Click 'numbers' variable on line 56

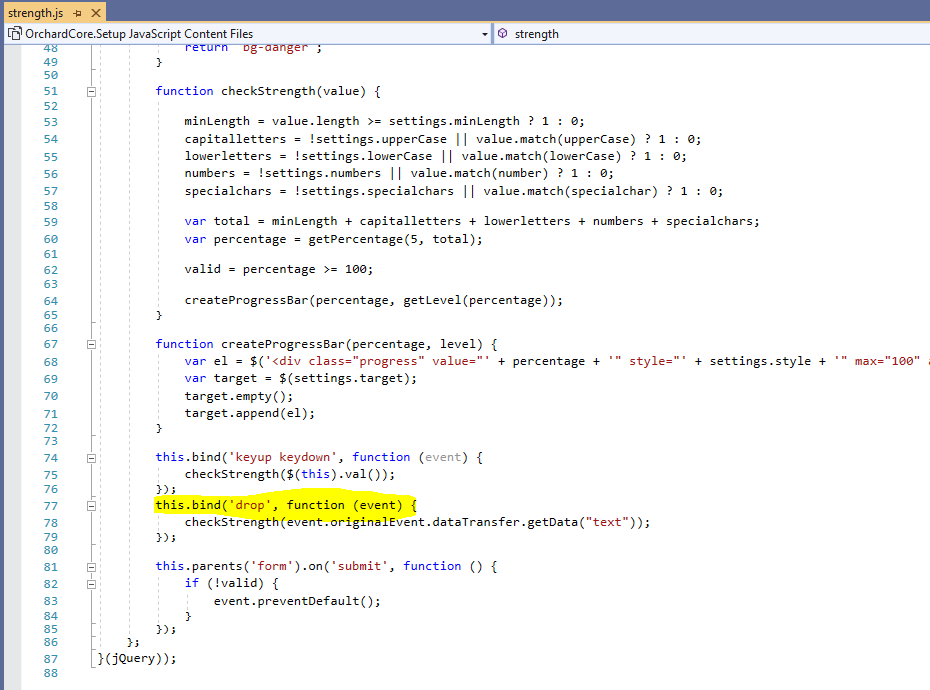(x=210, y=173)
